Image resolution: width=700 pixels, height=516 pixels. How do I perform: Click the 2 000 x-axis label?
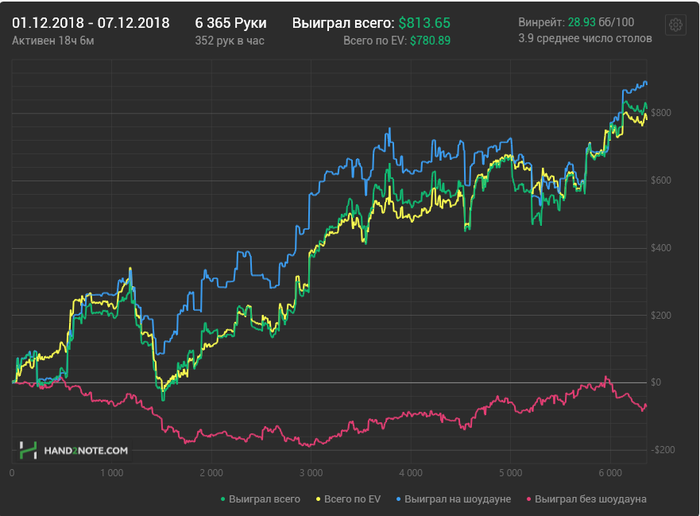(x=211, y=473)
